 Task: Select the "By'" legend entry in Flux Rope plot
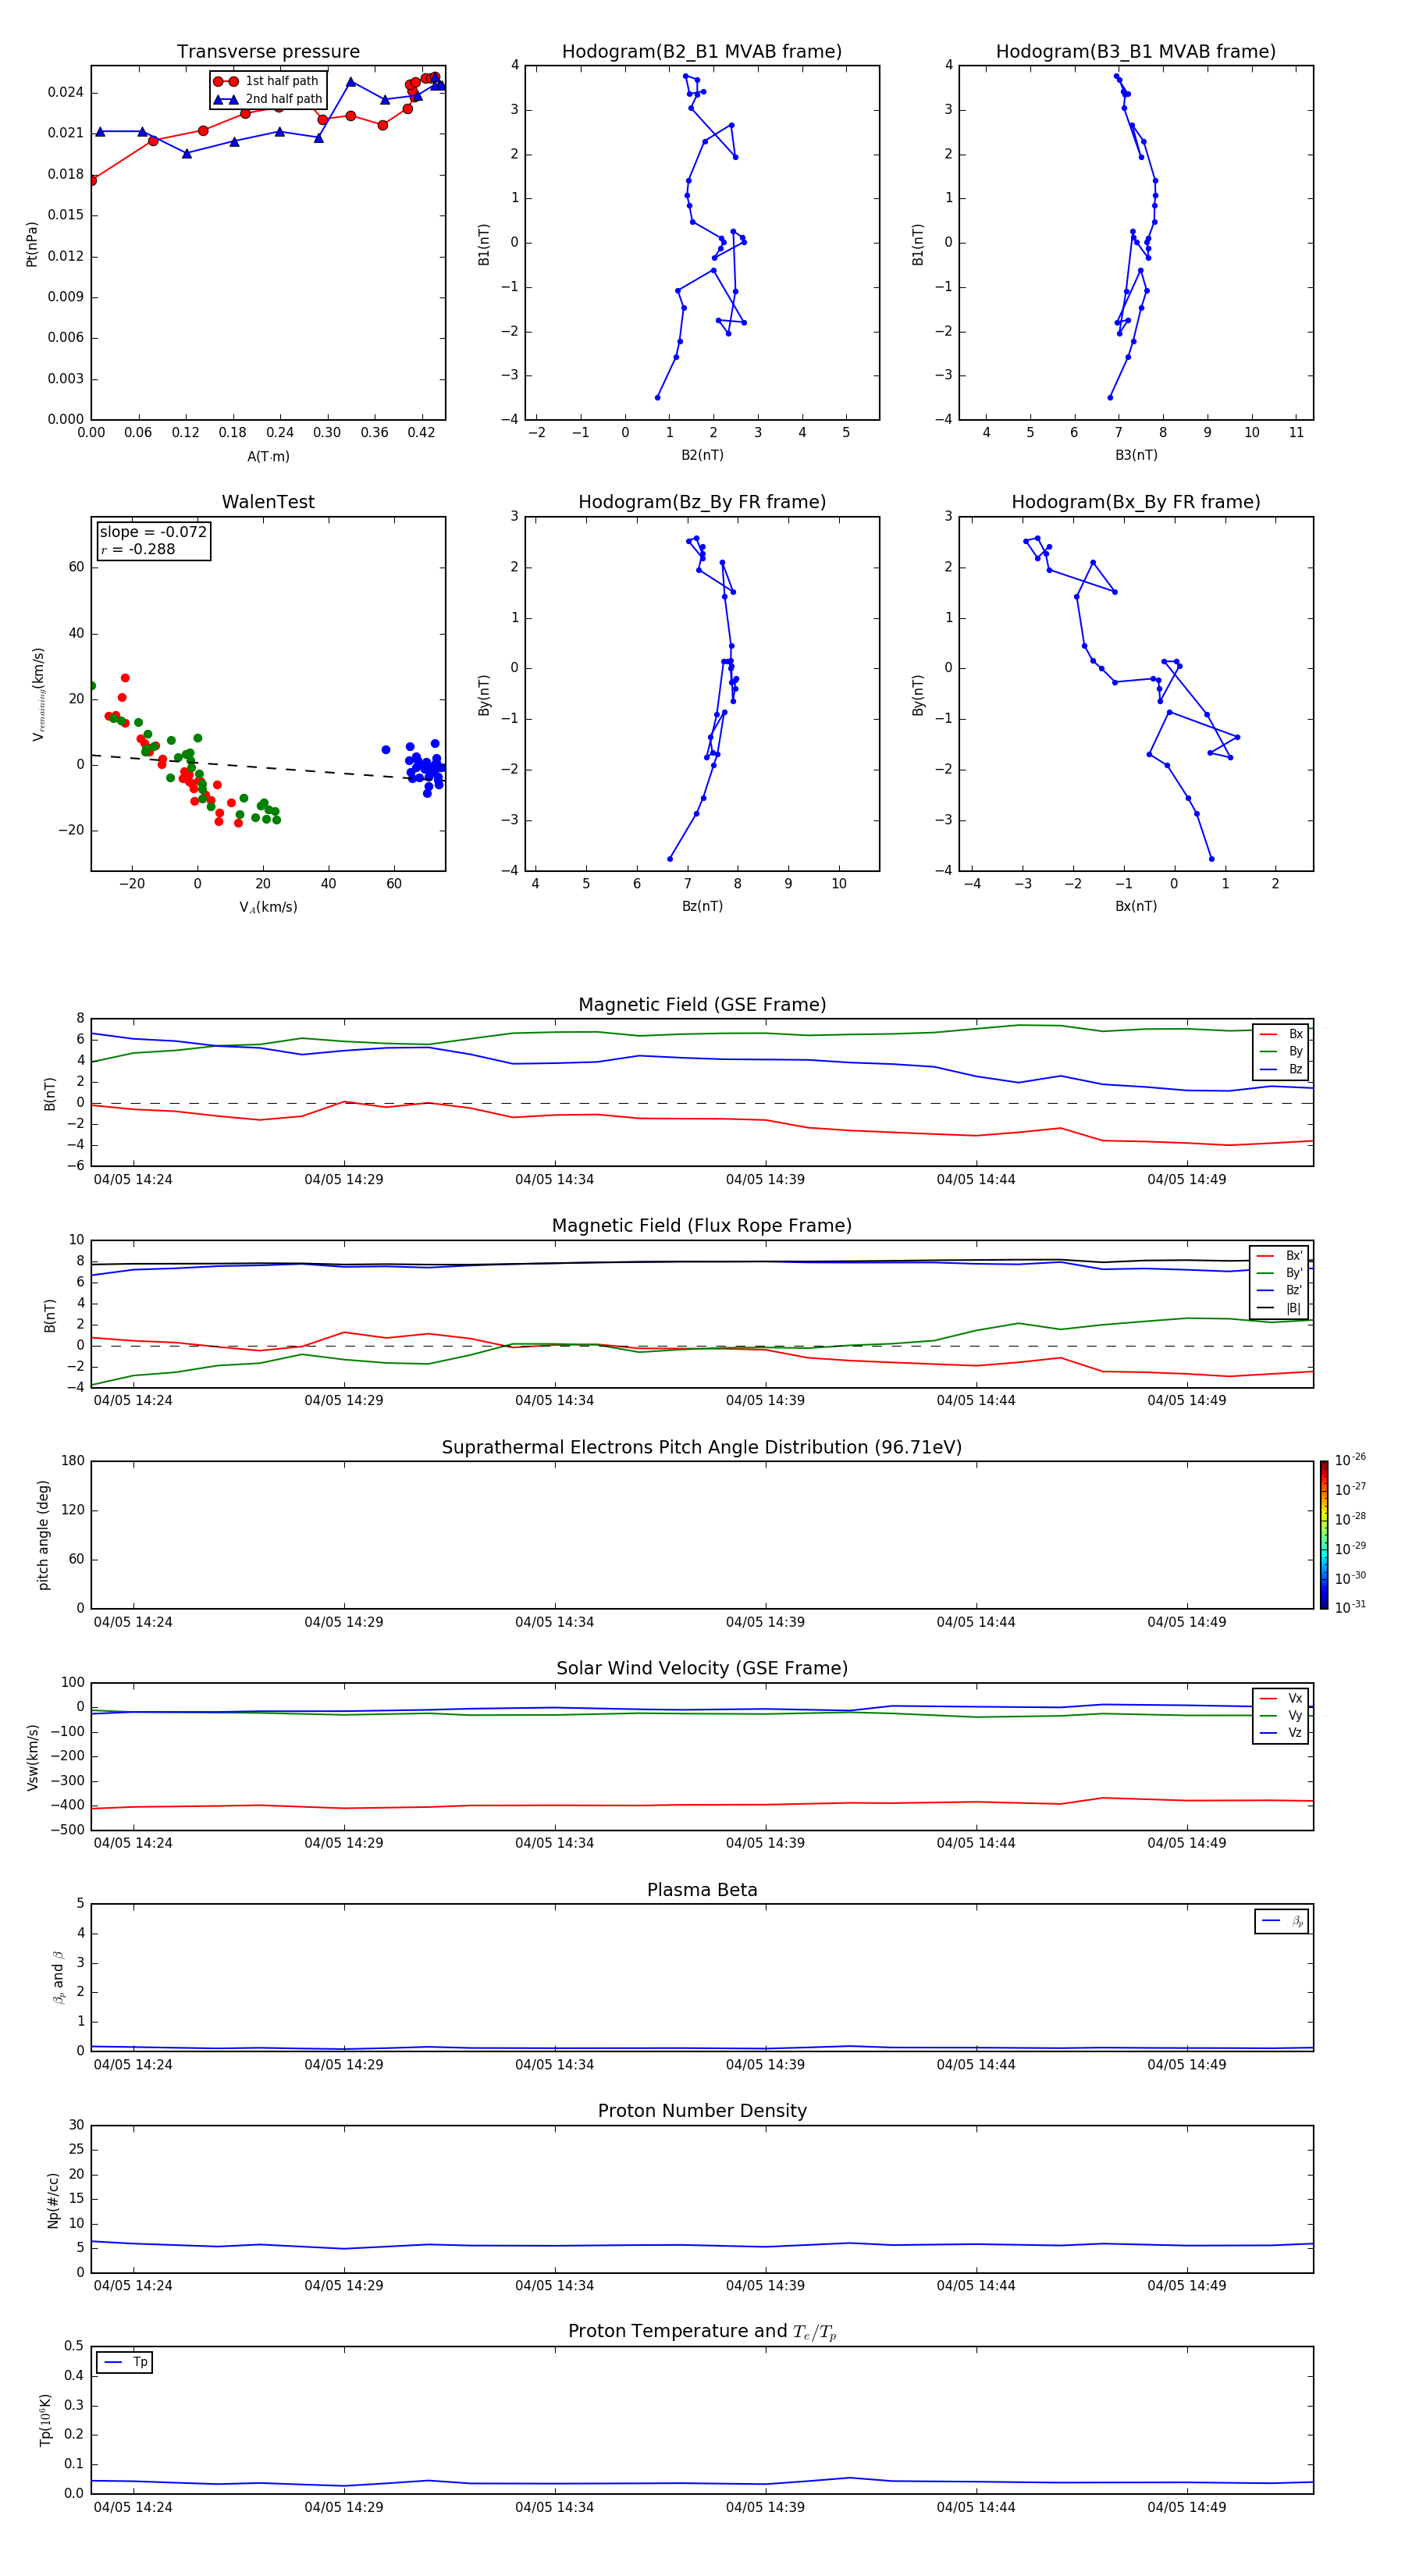tap(1280, 1273)
